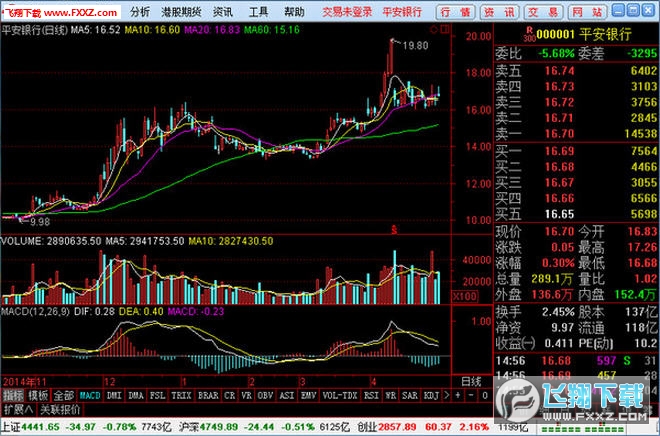Click the 0 button next to the minus
660x436 pixels.
click(485, 396)
